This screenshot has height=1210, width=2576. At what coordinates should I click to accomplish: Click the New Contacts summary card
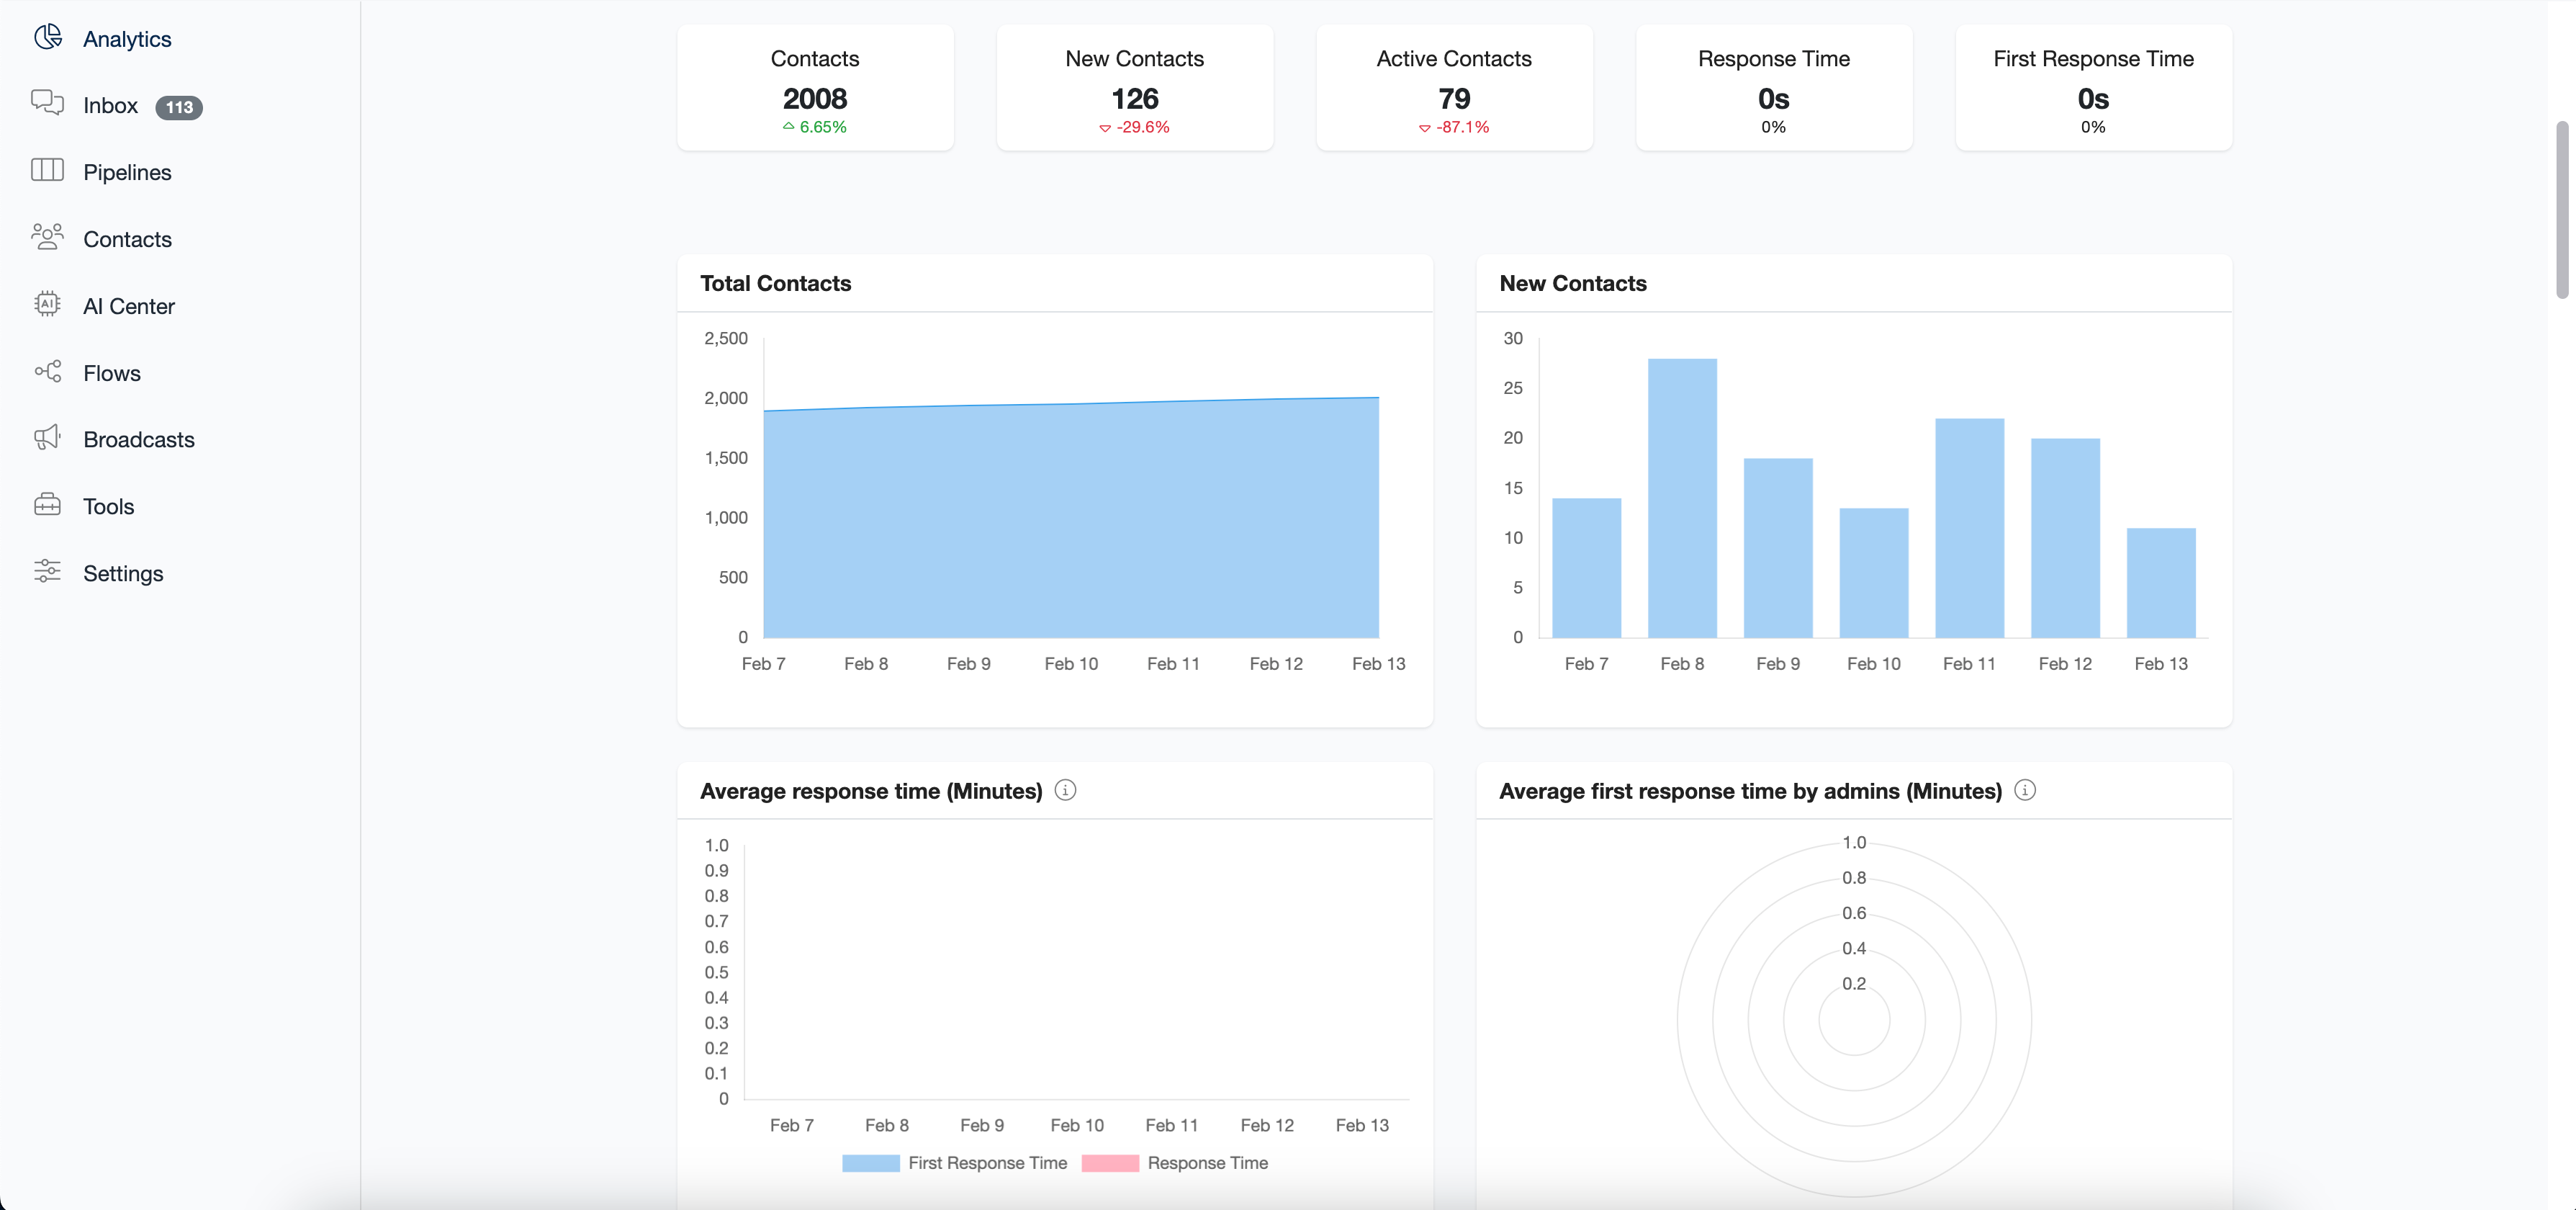(x=1134, y=89)
